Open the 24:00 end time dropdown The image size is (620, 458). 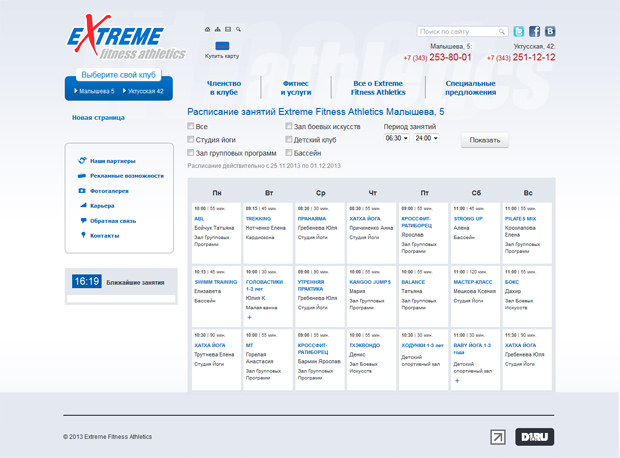click(426, 138)
